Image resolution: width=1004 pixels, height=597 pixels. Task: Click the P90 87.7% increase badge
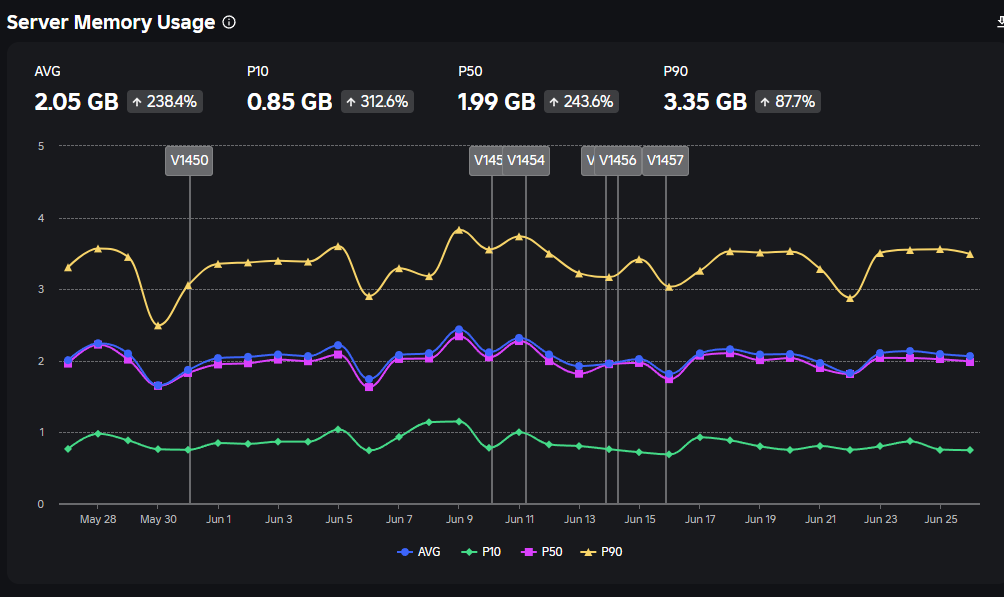point(788,101)
